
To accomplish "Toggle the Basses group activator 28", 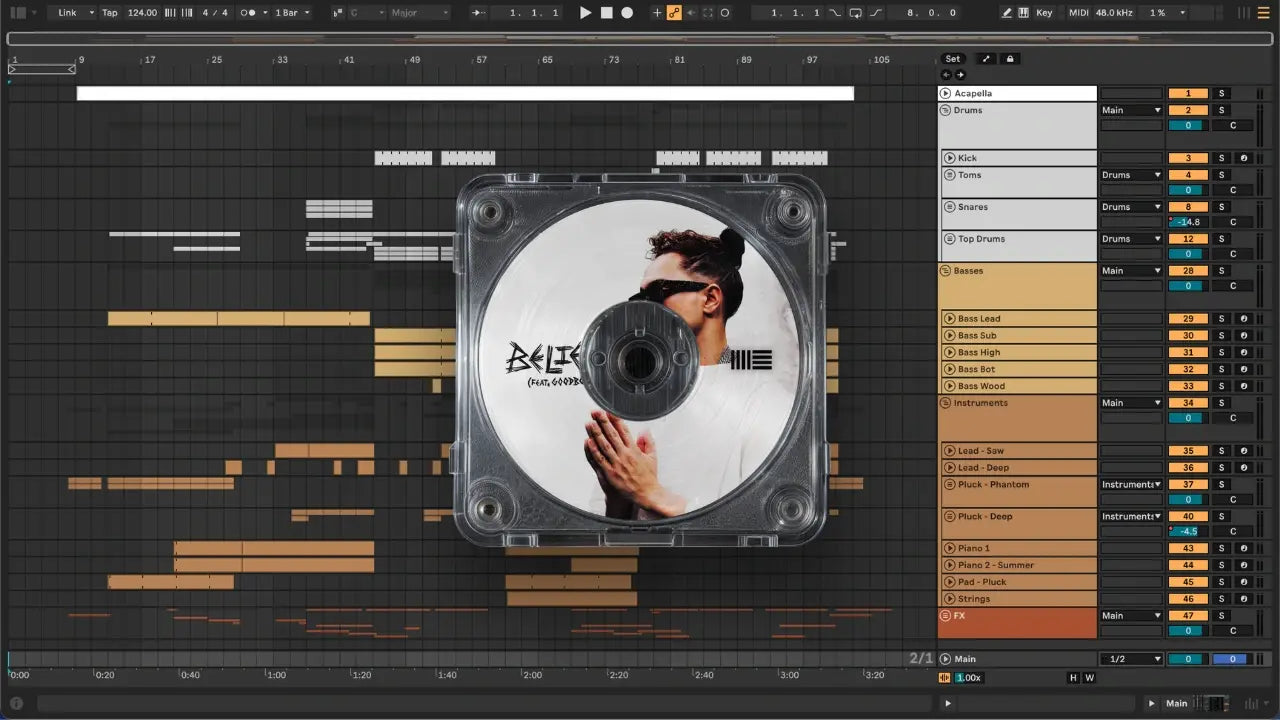I will [1188, 271].
